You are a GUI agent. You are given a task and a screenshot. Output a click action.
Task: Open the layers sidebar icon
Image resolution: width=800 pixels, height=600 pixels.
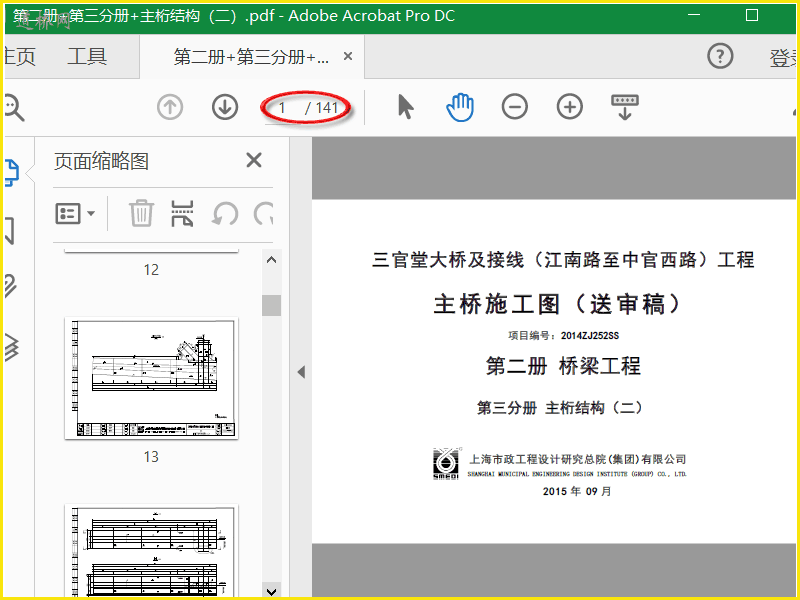11,347
